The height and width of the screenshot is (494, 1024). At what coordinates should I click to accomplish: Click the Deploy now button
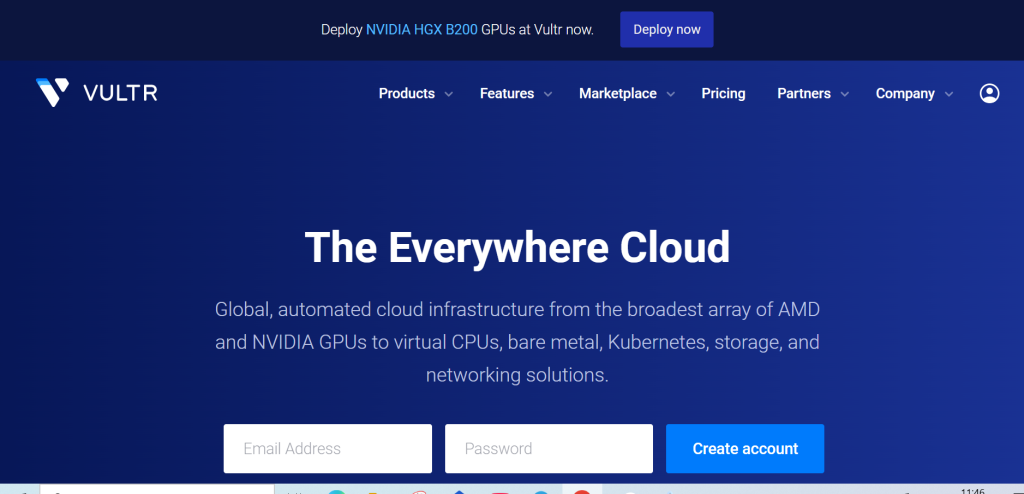[x=667, y=29]
